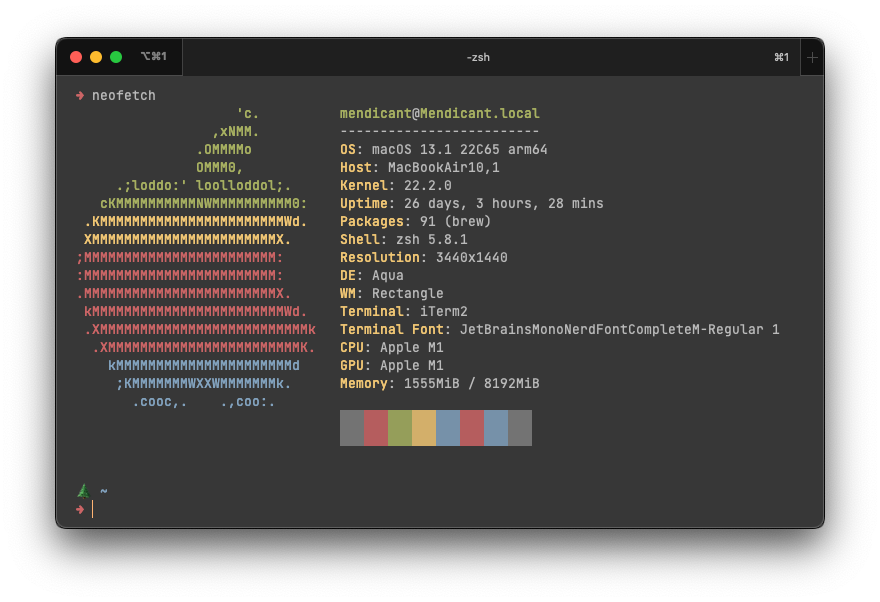Toggle fullscreen with the green traffic light
This screenshot has height=602, width=880.
pyautogui.click(x=115, y=57)
